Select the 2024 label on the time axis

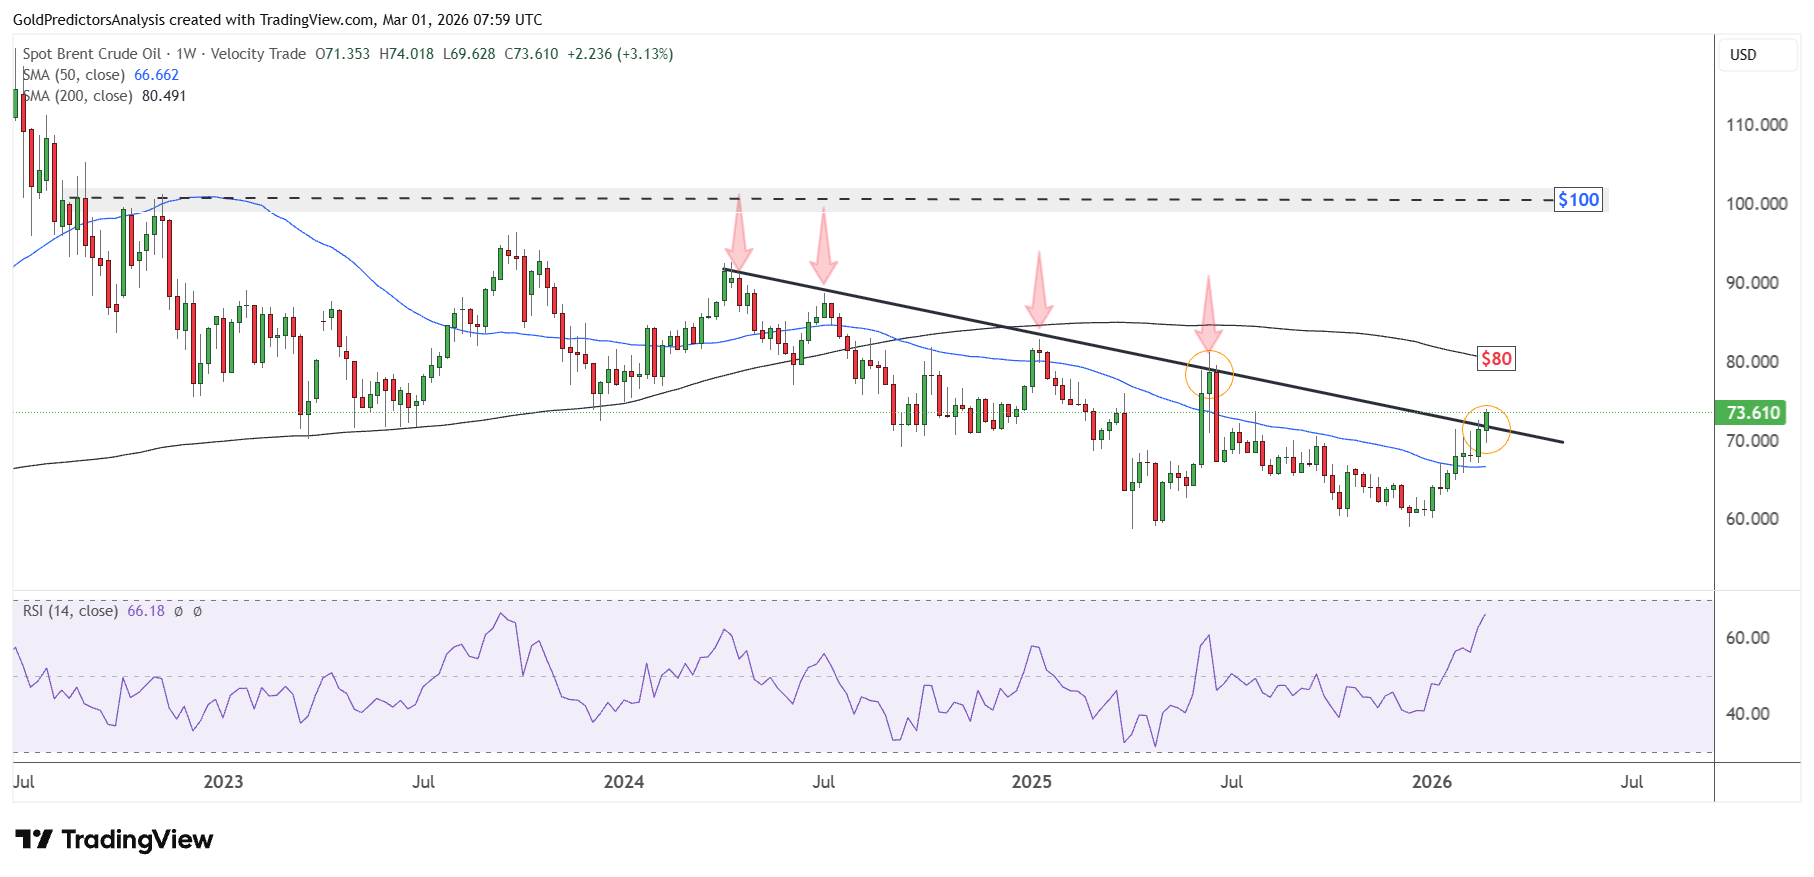(624, 782)
